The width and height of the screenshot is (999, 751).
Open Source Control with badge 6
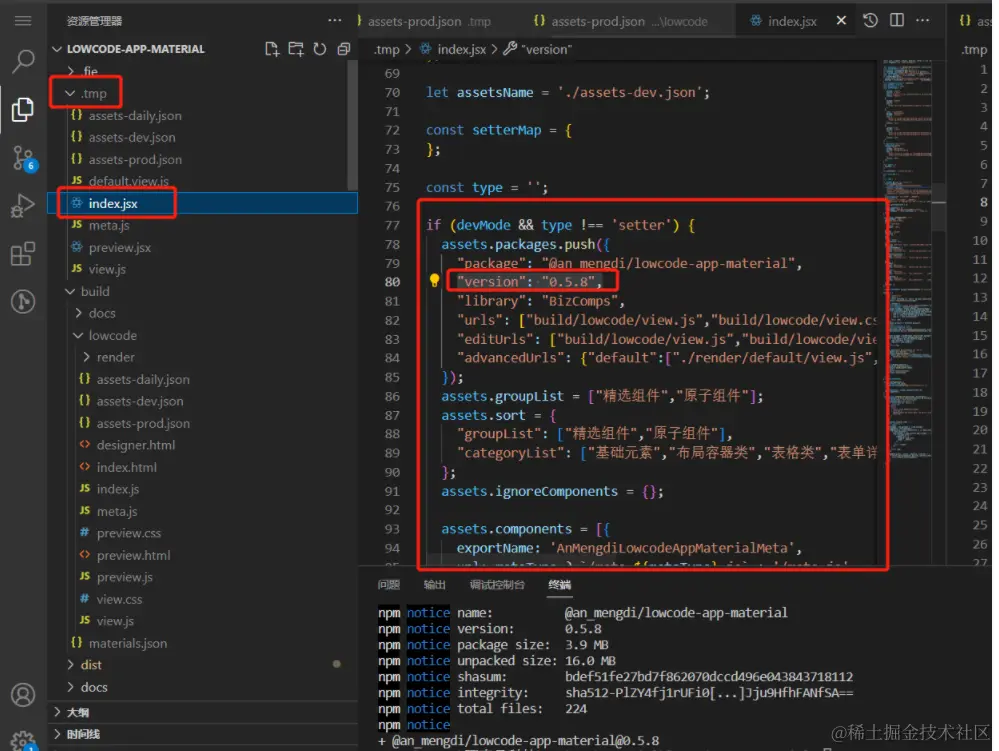pyautogui.click(x=24, y=158)
